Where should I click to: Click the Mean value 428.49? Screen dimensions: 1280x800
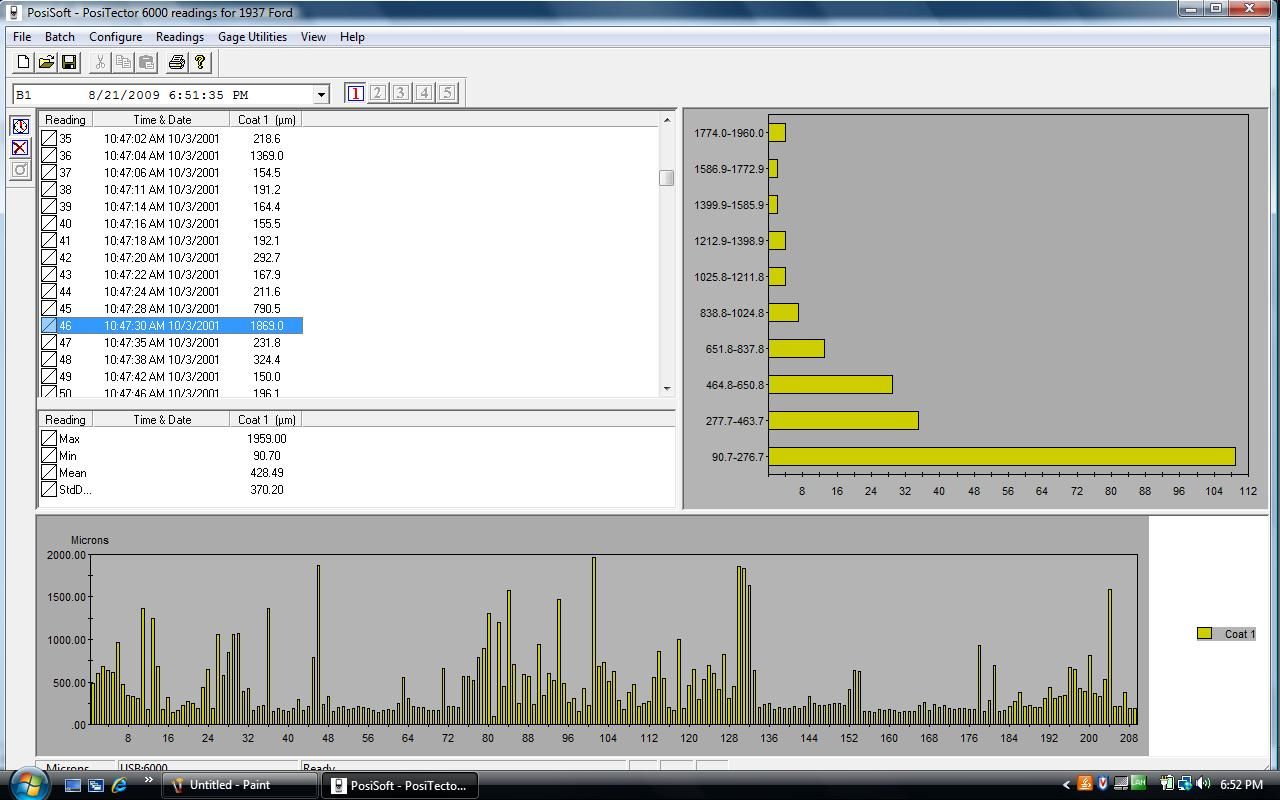267,473
